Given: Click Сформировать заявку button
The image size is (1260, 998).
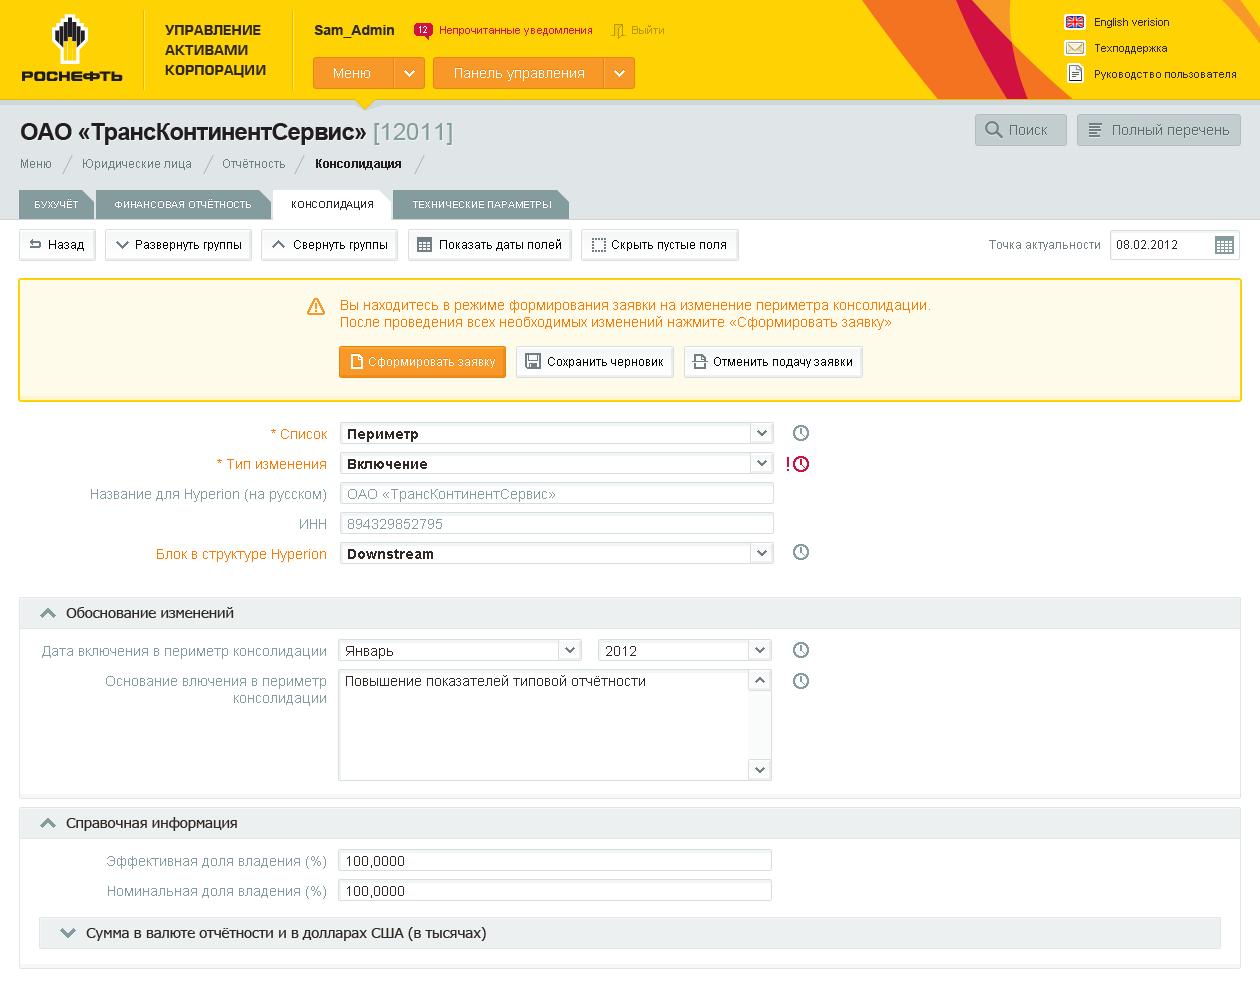Looking at the screenshot, I should (x=422, y=362).
